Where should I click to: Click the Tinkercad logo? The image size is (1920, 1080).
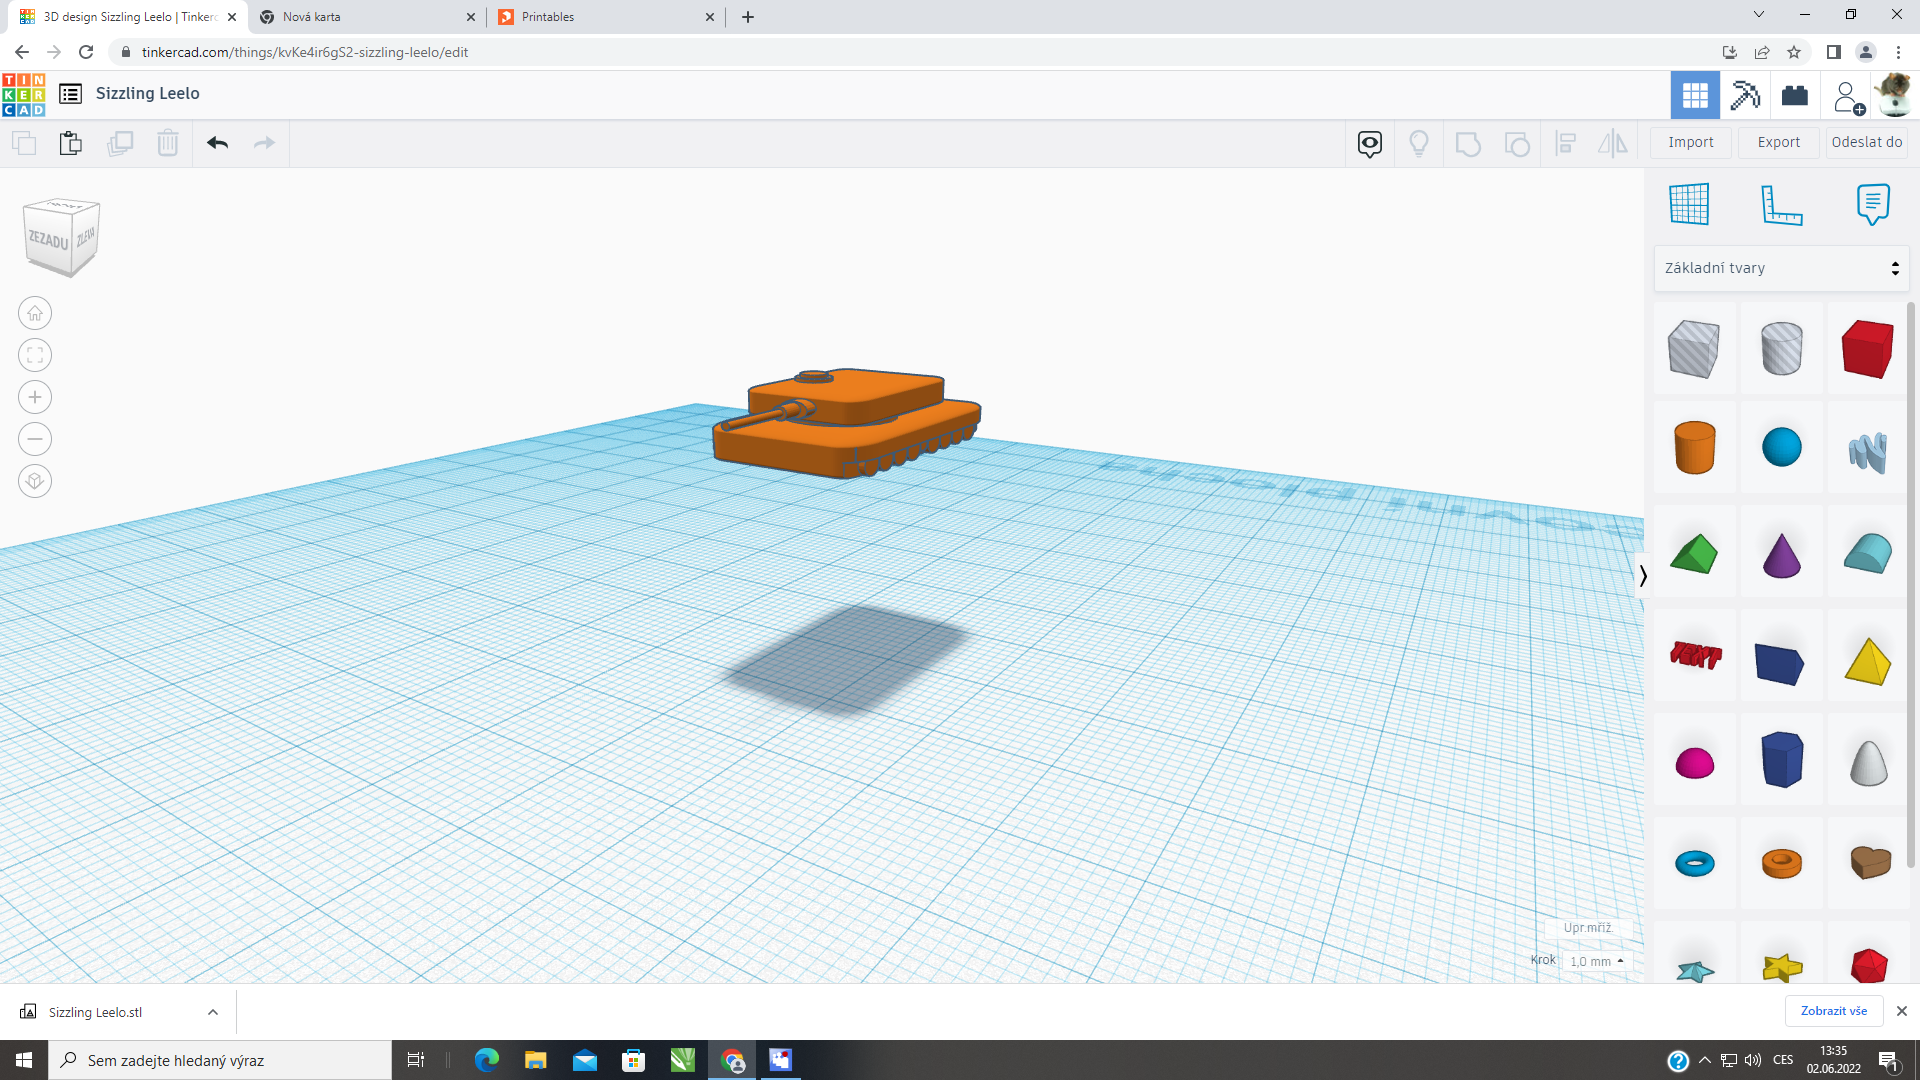24,94
